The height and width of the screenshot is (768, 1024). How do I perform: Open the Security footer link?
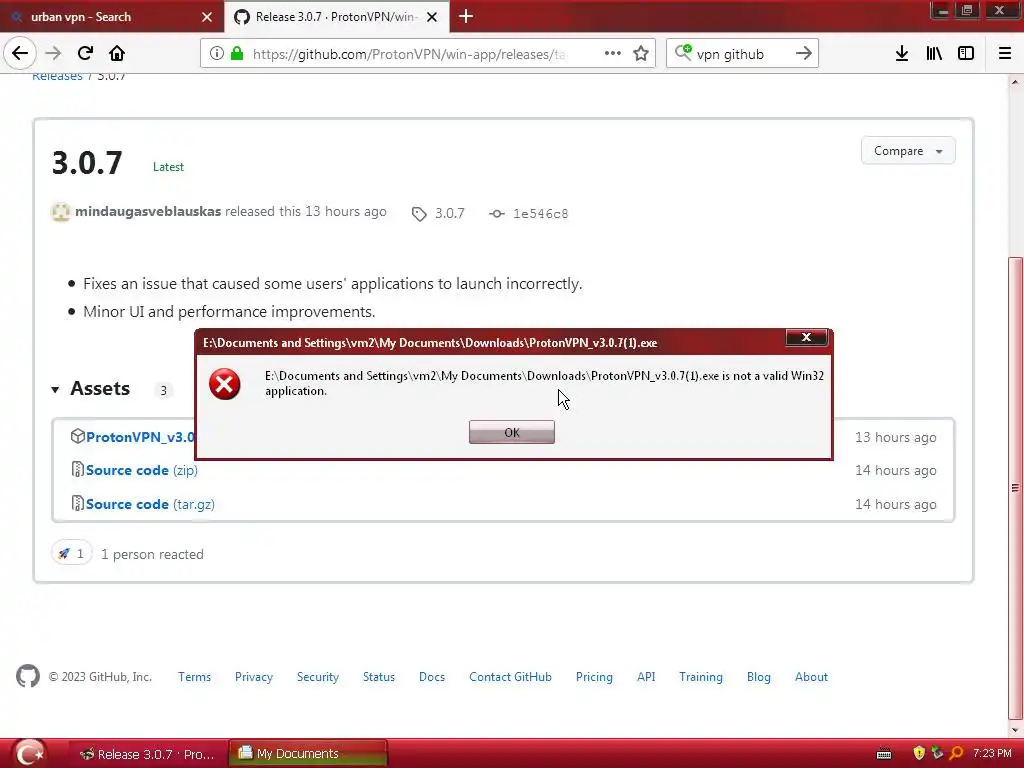318,677
